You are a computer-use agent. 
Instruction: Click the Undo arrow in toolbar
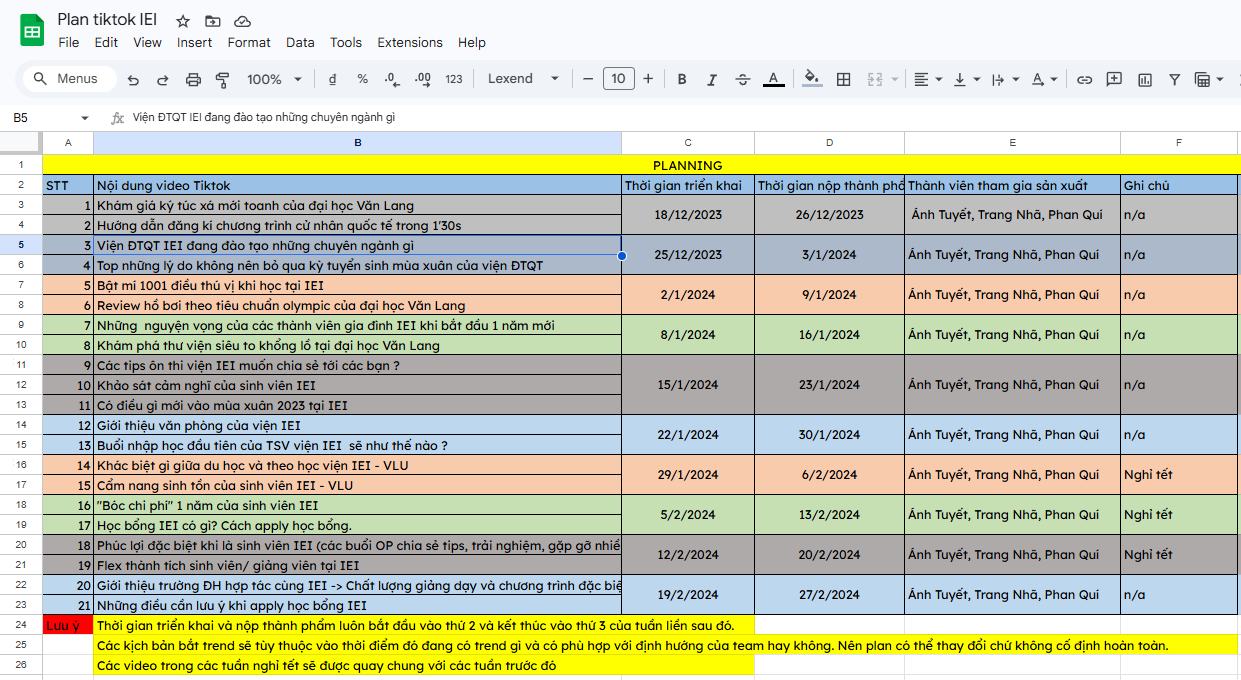click(x=133, y=79)
